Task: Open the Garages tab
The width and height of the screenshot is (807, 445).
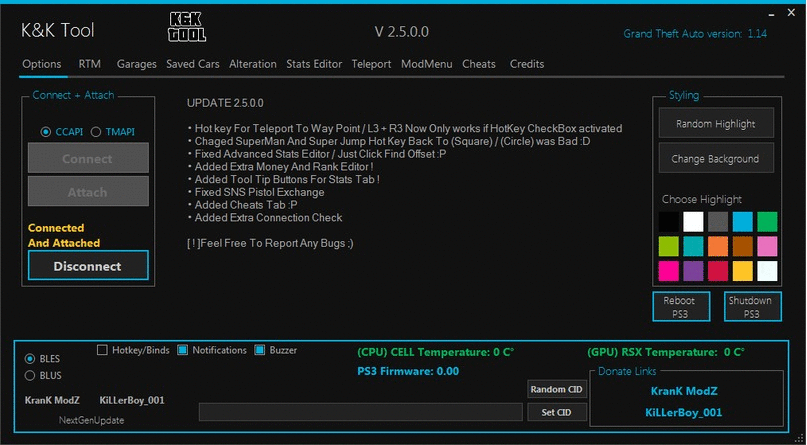Action: point(136,64)
